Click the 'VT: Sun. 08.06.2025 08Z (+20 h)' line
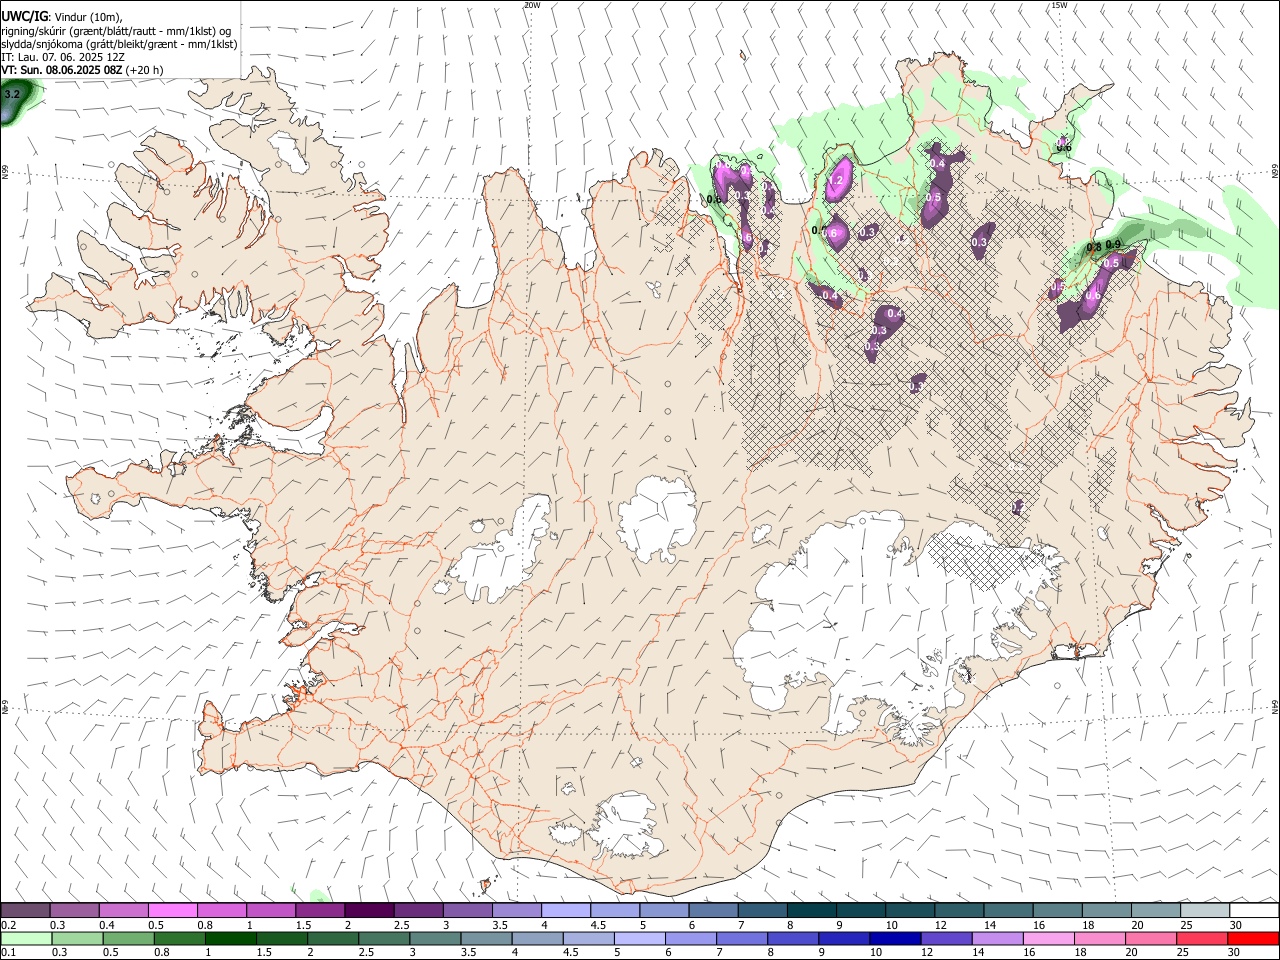The width and height of the screenshot is (1280, 960). (82, 70)
